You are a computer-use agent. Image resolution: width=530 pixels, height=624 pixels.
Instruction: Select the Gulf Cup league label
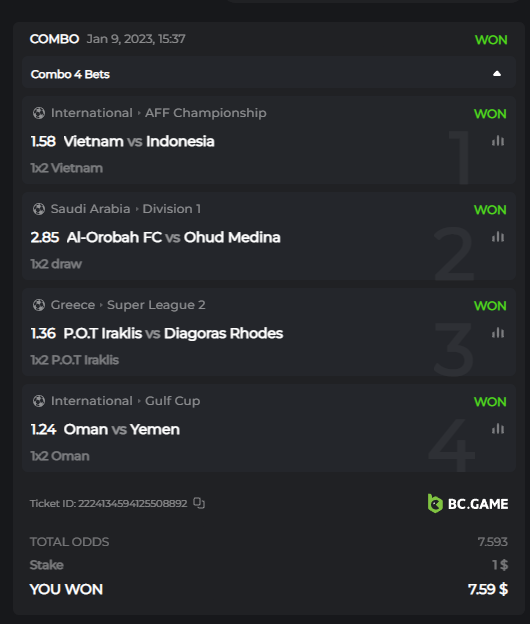tap(172, 401)
